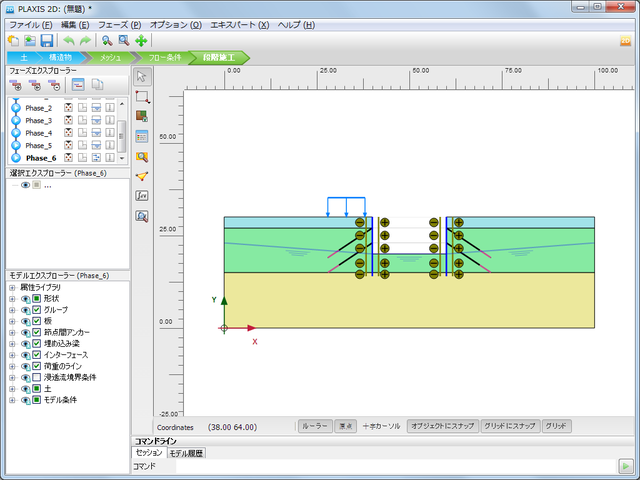Click the preview magnifier tool in side toolbar
This screenshot has height=480, width=640.
(x=142, y=215)
